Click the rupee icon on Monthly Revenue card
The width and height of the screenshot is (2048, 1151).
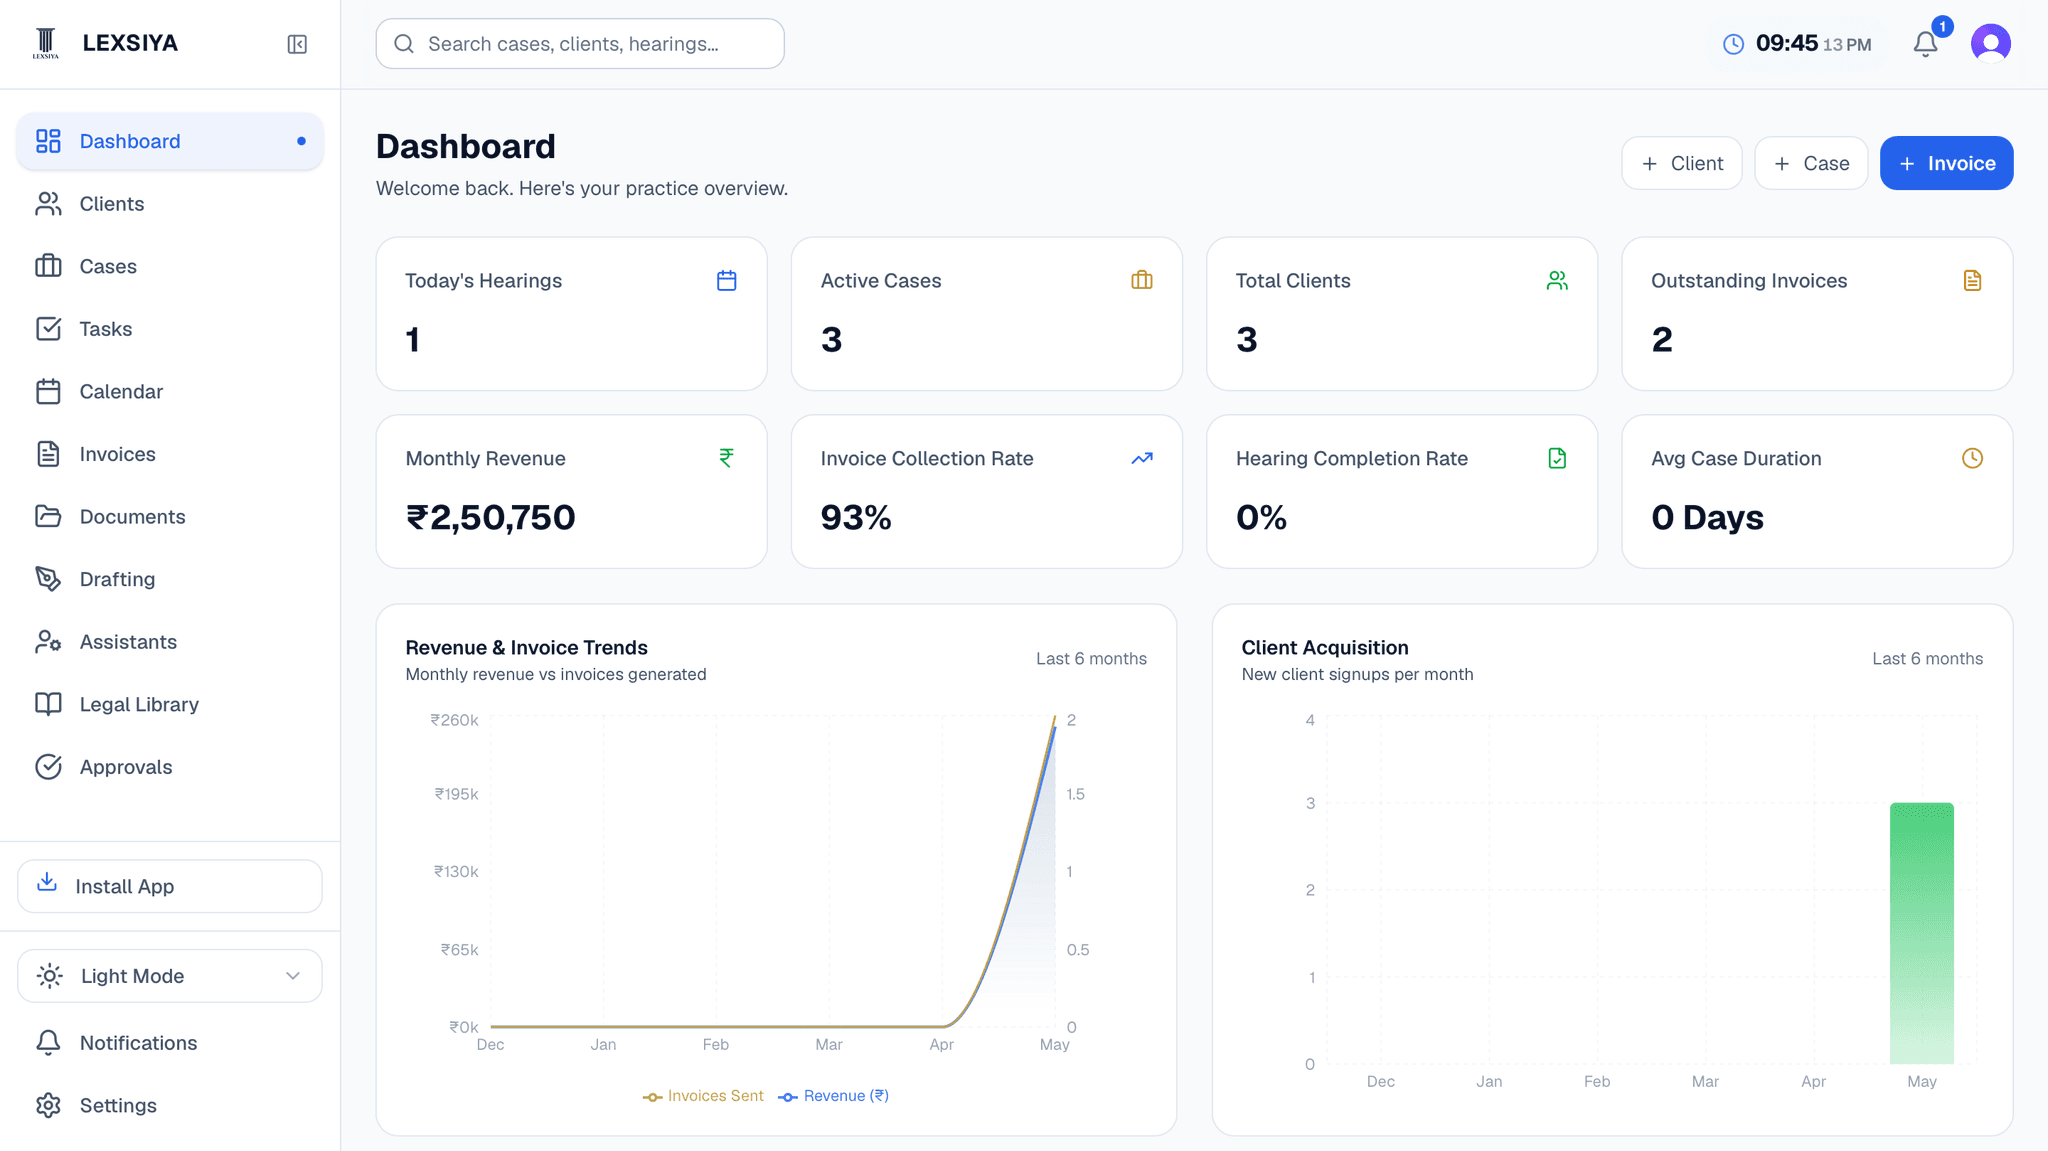pos(727,458)
